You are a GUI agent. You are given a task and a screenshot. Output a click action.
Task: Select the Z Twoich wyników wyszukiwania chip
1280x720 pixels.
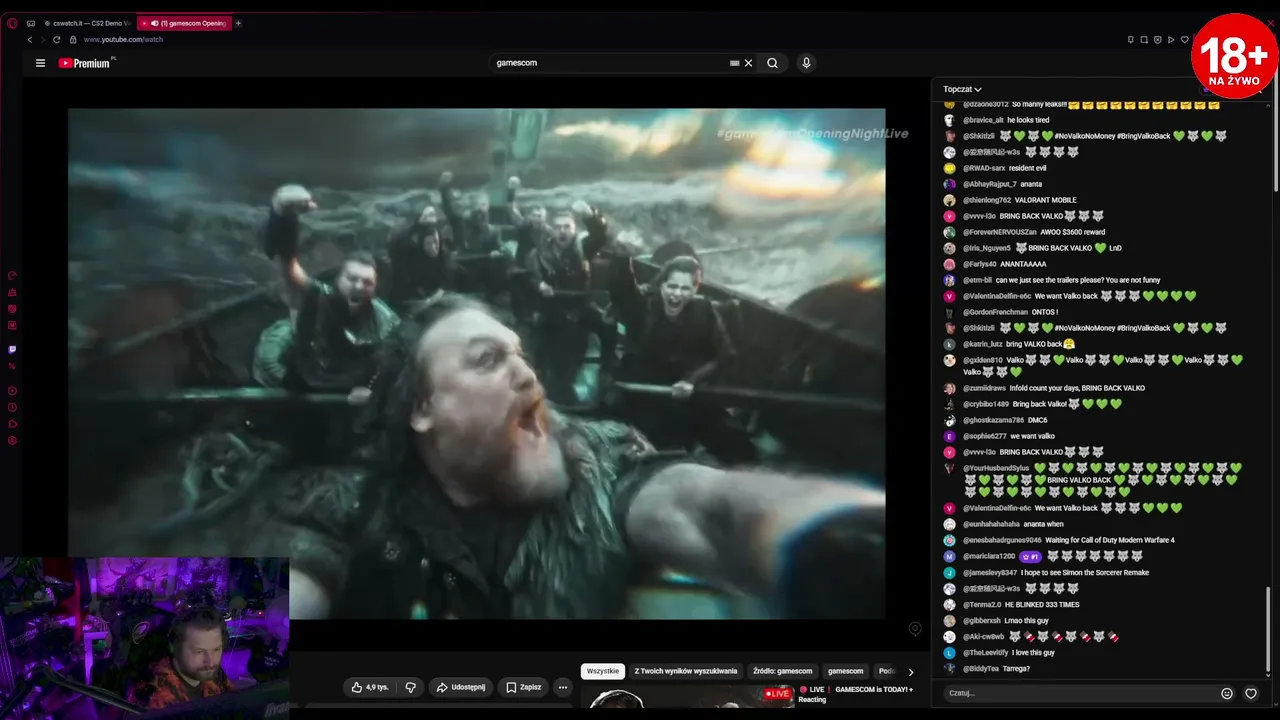(686, 671)
